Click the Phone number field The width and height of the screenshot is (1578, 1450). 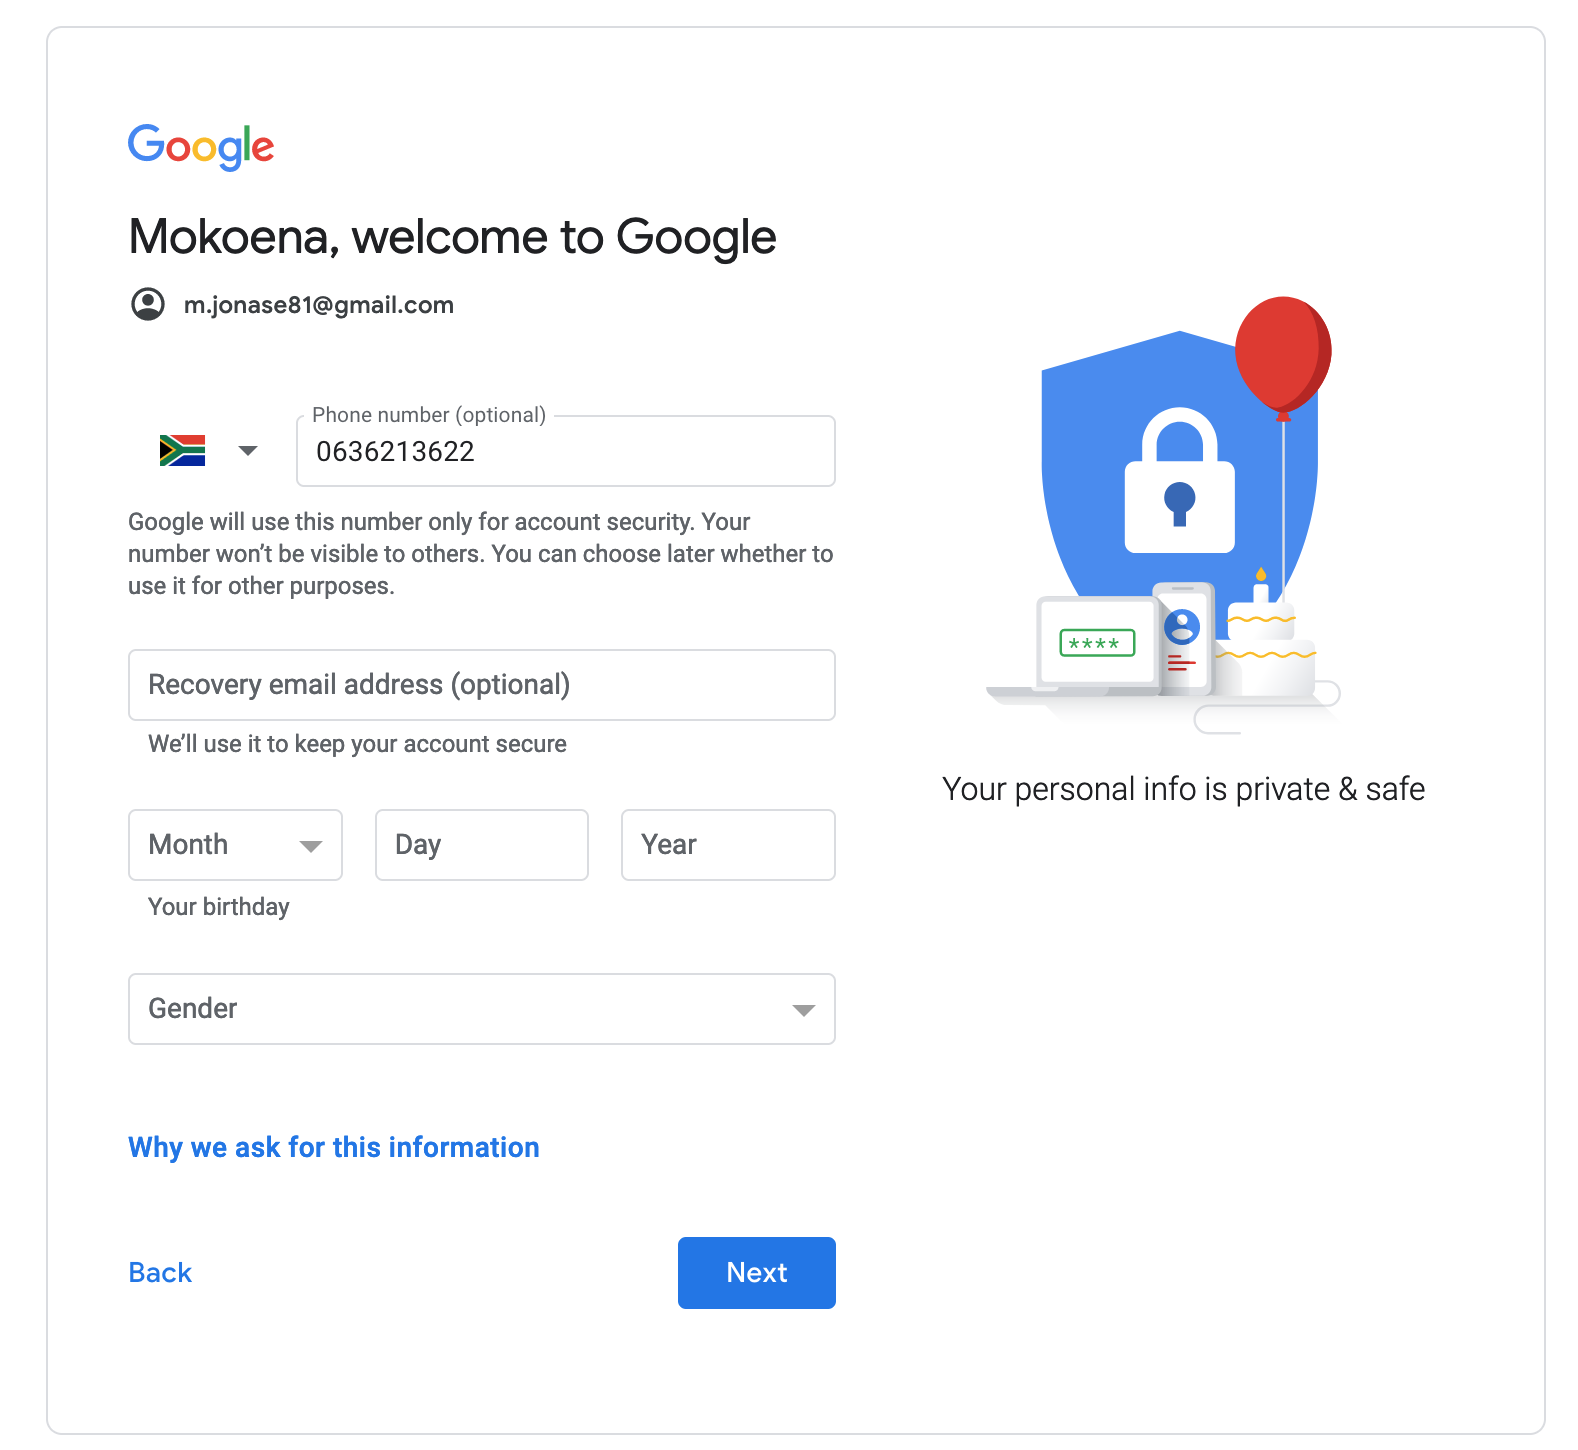566,451
